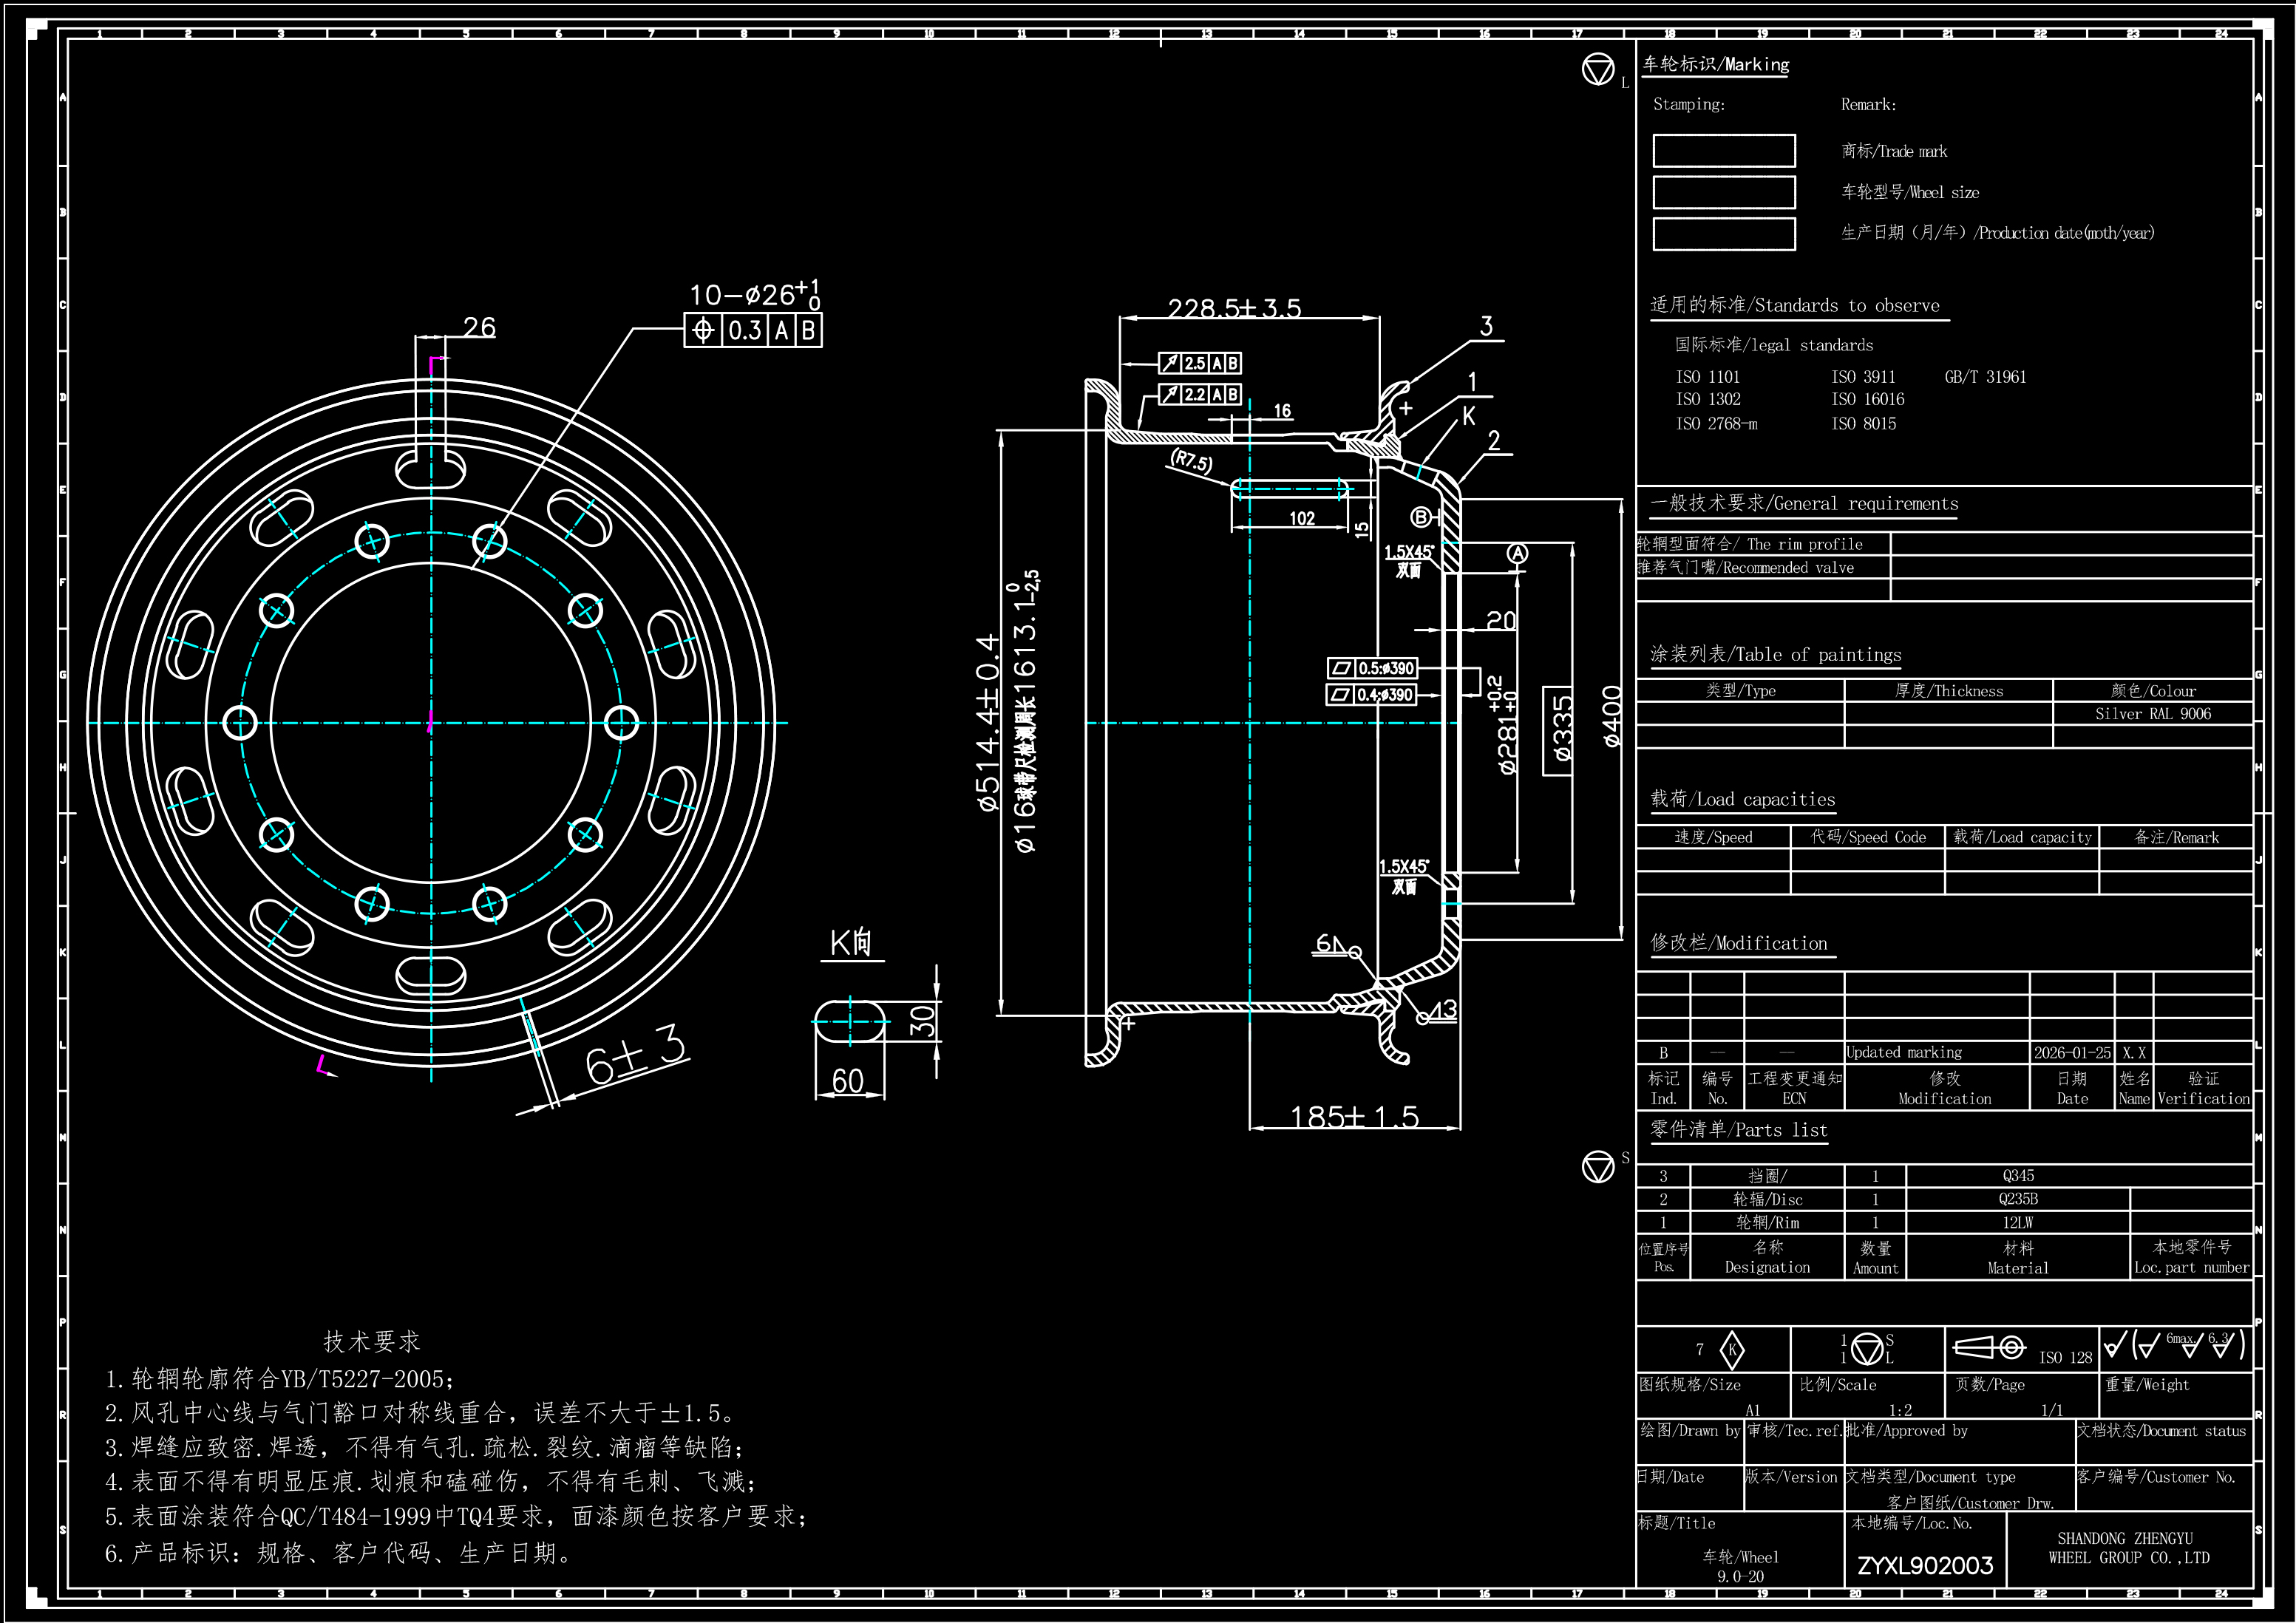Click the K向 view label

pos(851,942)
